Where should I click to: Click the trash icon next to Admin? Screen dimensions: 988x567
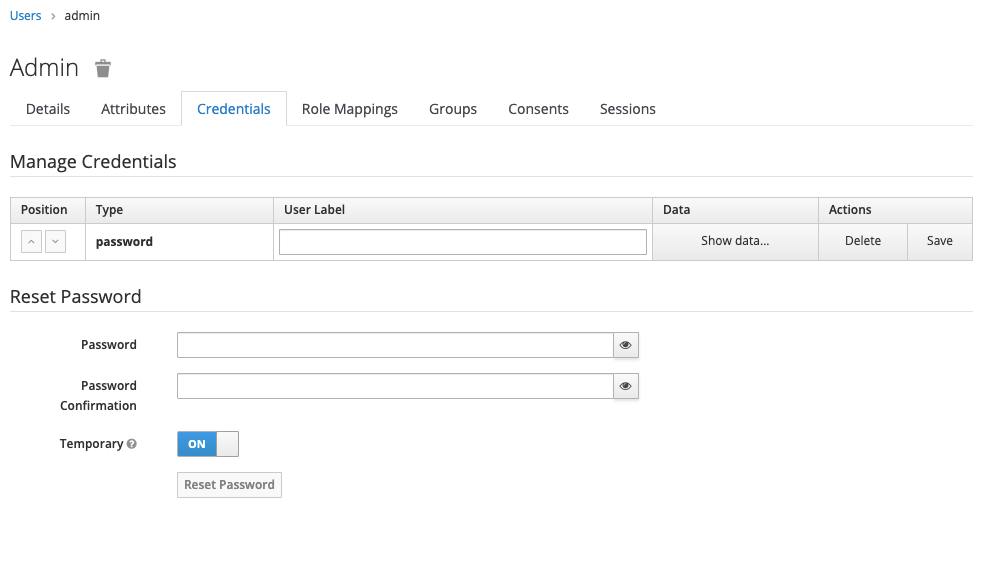pos(103,68)
